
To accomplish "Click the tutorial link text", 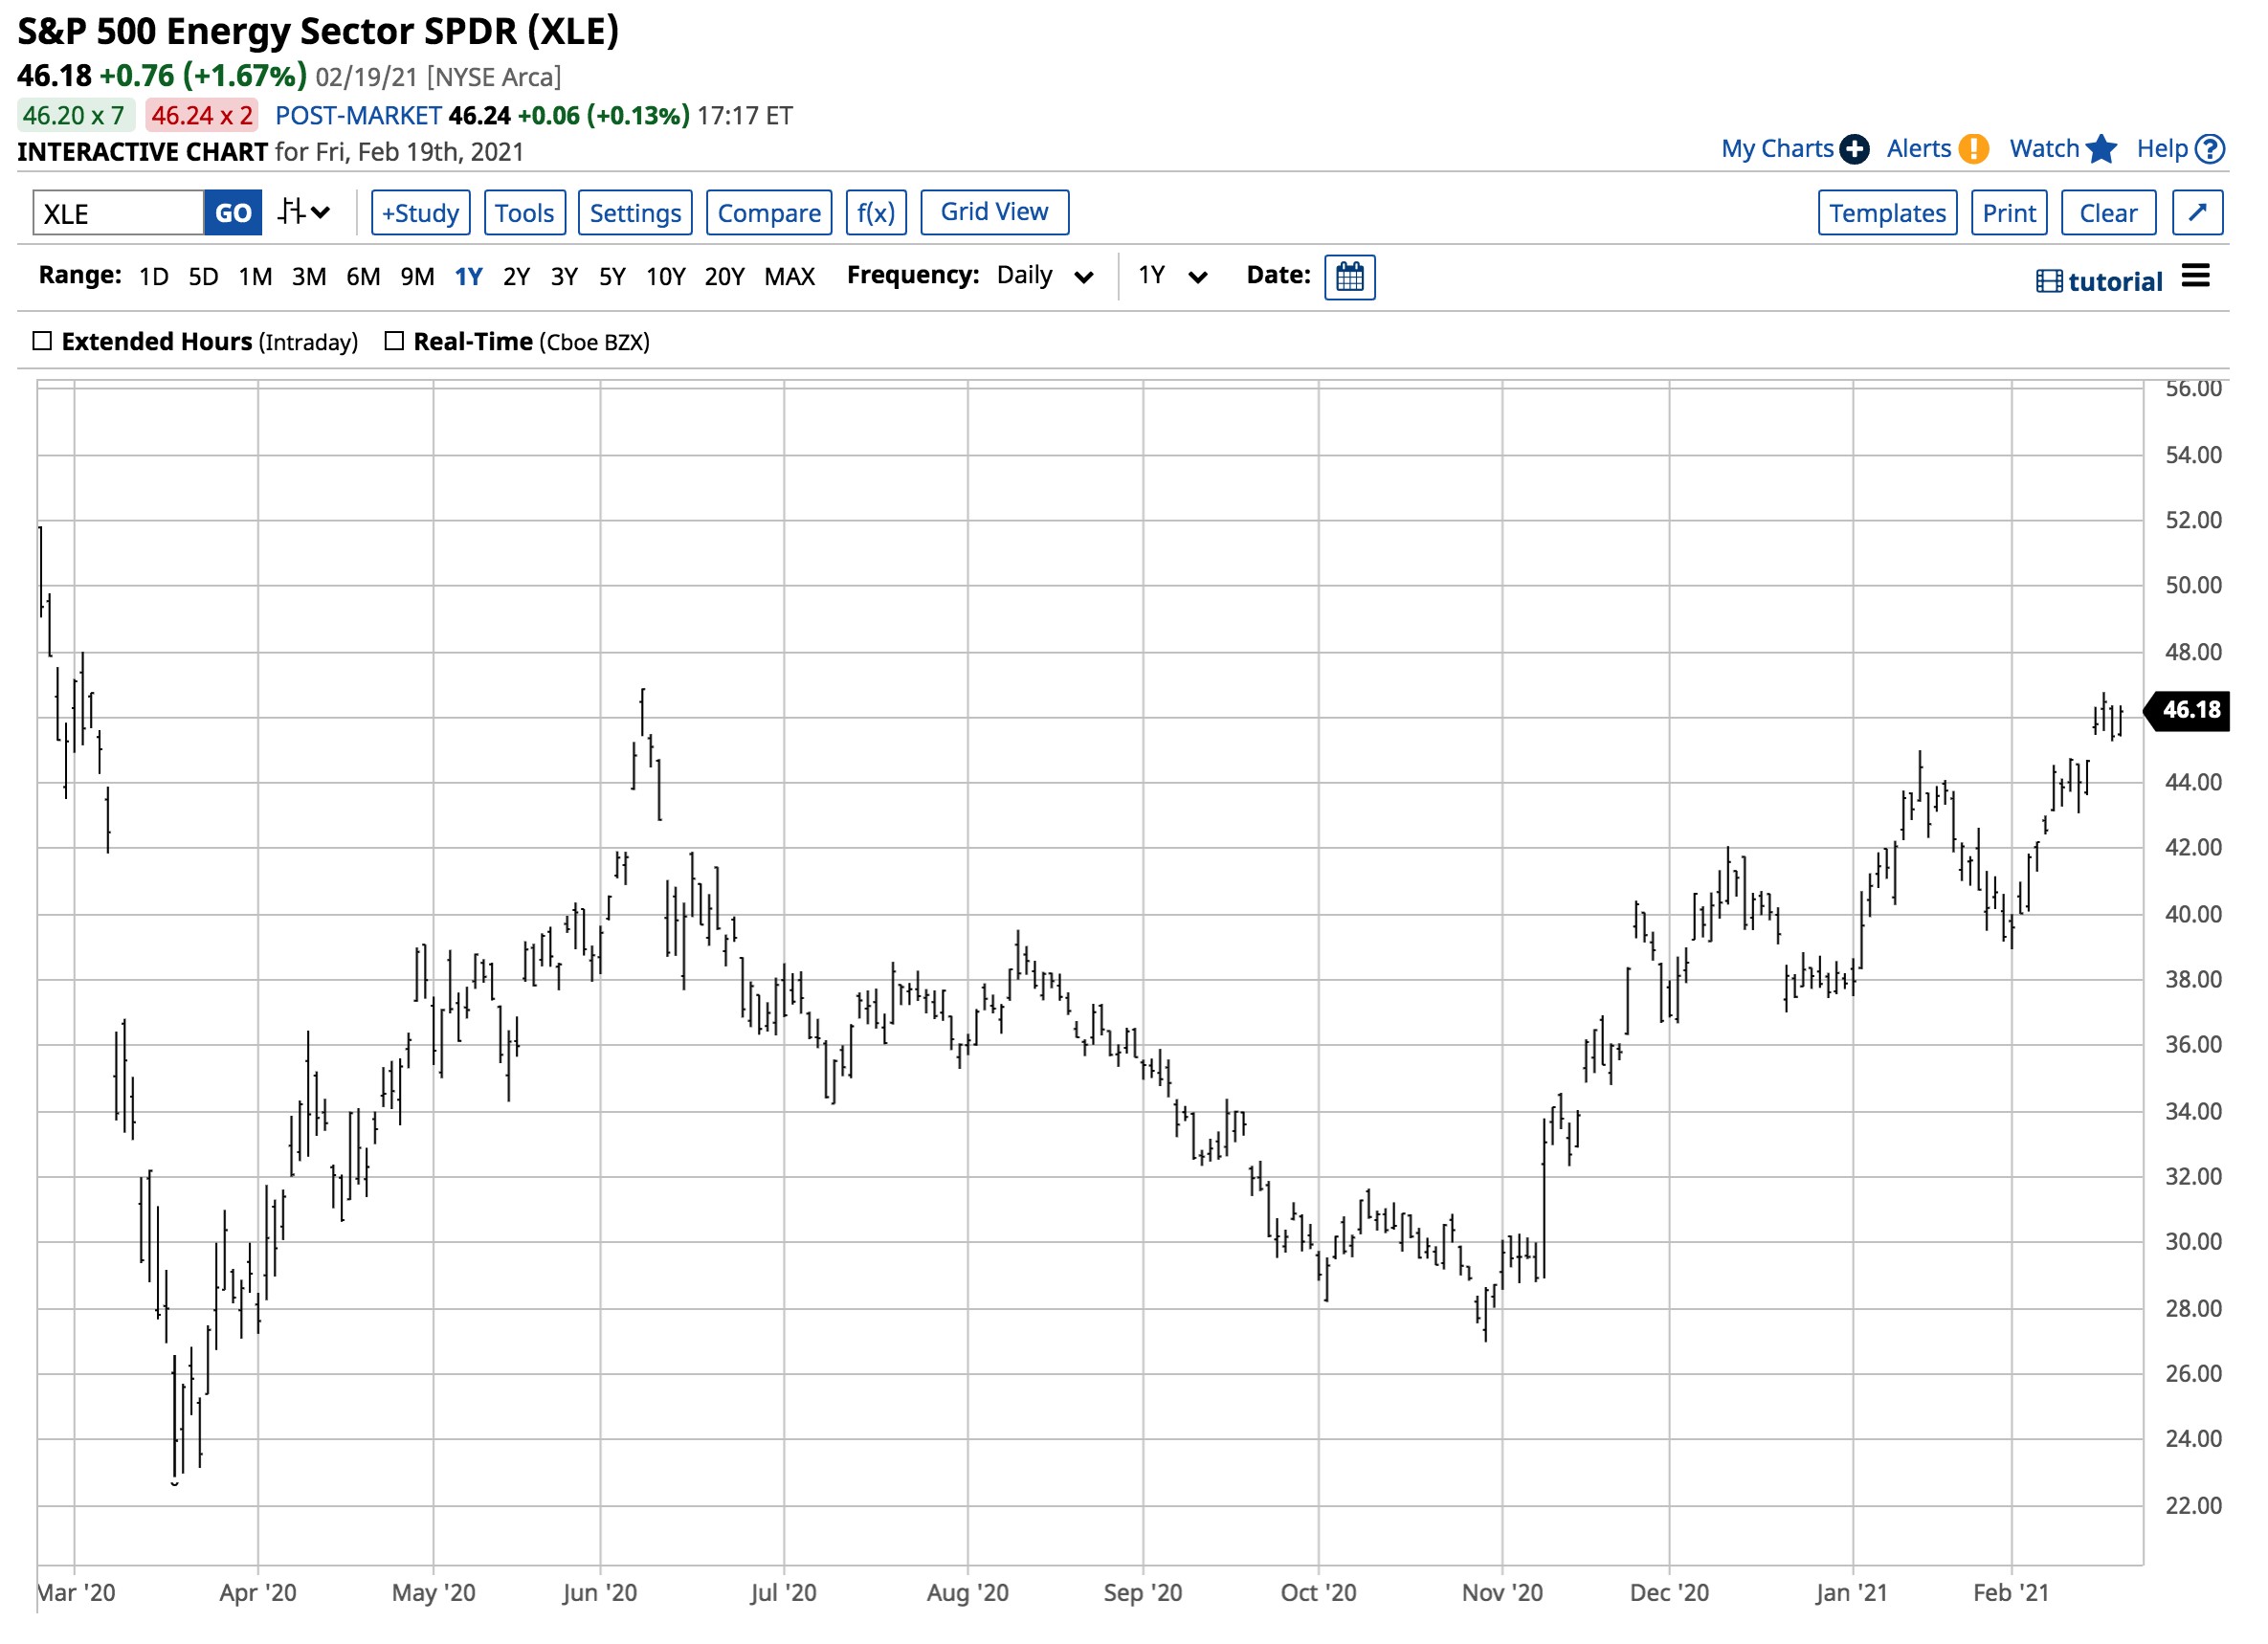I will click(x=2115, y=282).
